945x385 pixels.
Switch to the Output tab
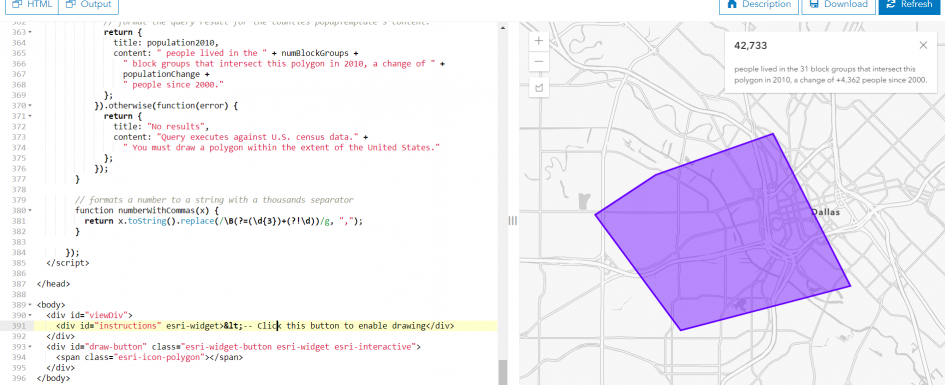coord(89,4)
